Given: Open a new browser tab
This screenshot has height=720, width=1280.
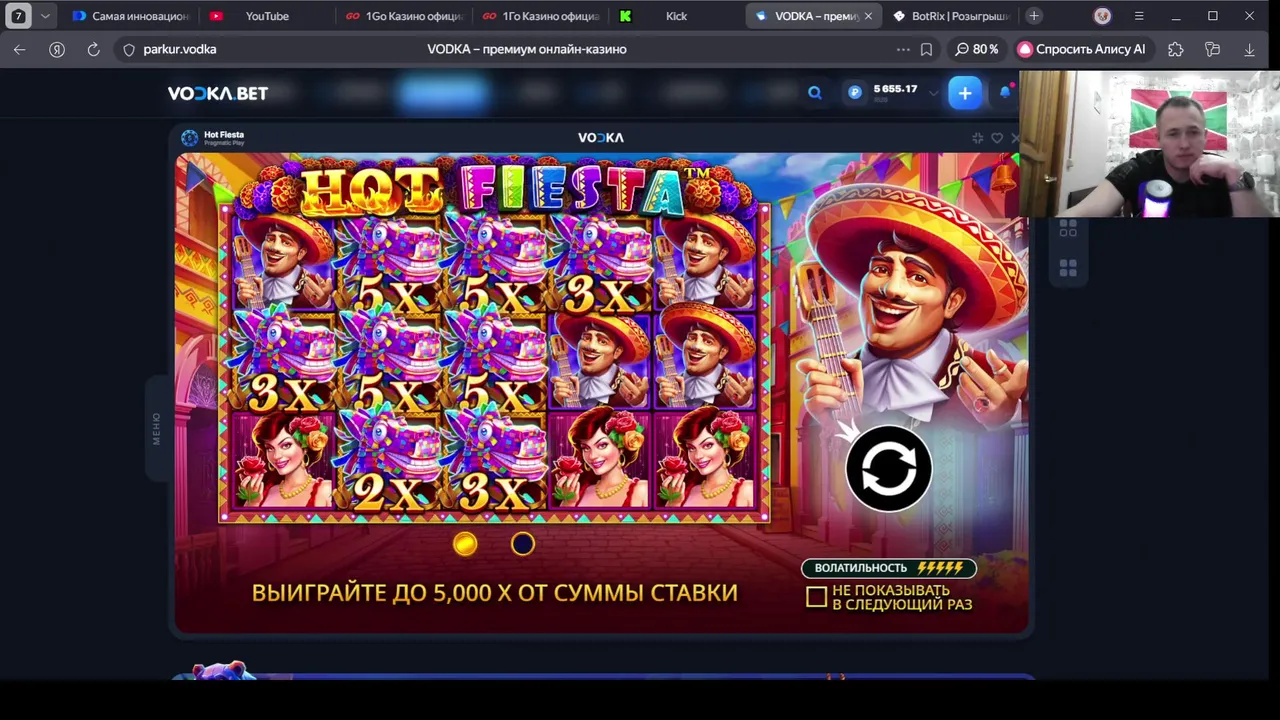Looking at the screenshot, I should click(1034, 16).
